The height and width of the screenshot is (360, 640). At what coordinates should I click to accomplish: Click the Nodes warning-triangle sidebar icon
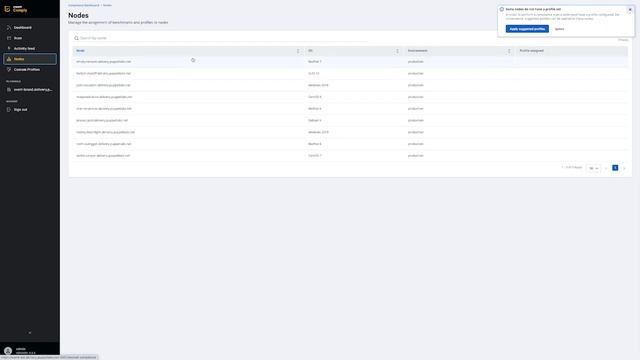(9, 59)
